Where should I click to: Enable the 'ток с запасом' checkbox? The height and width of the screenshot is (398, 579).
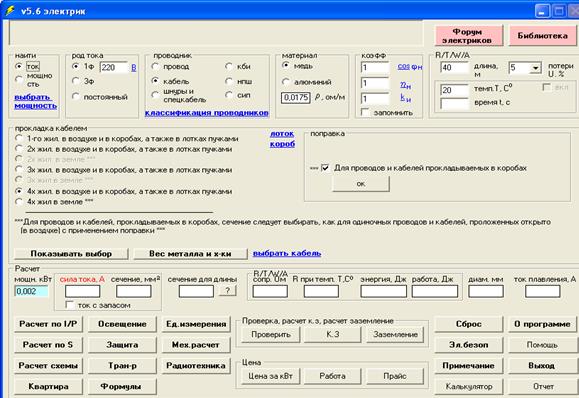69,305
